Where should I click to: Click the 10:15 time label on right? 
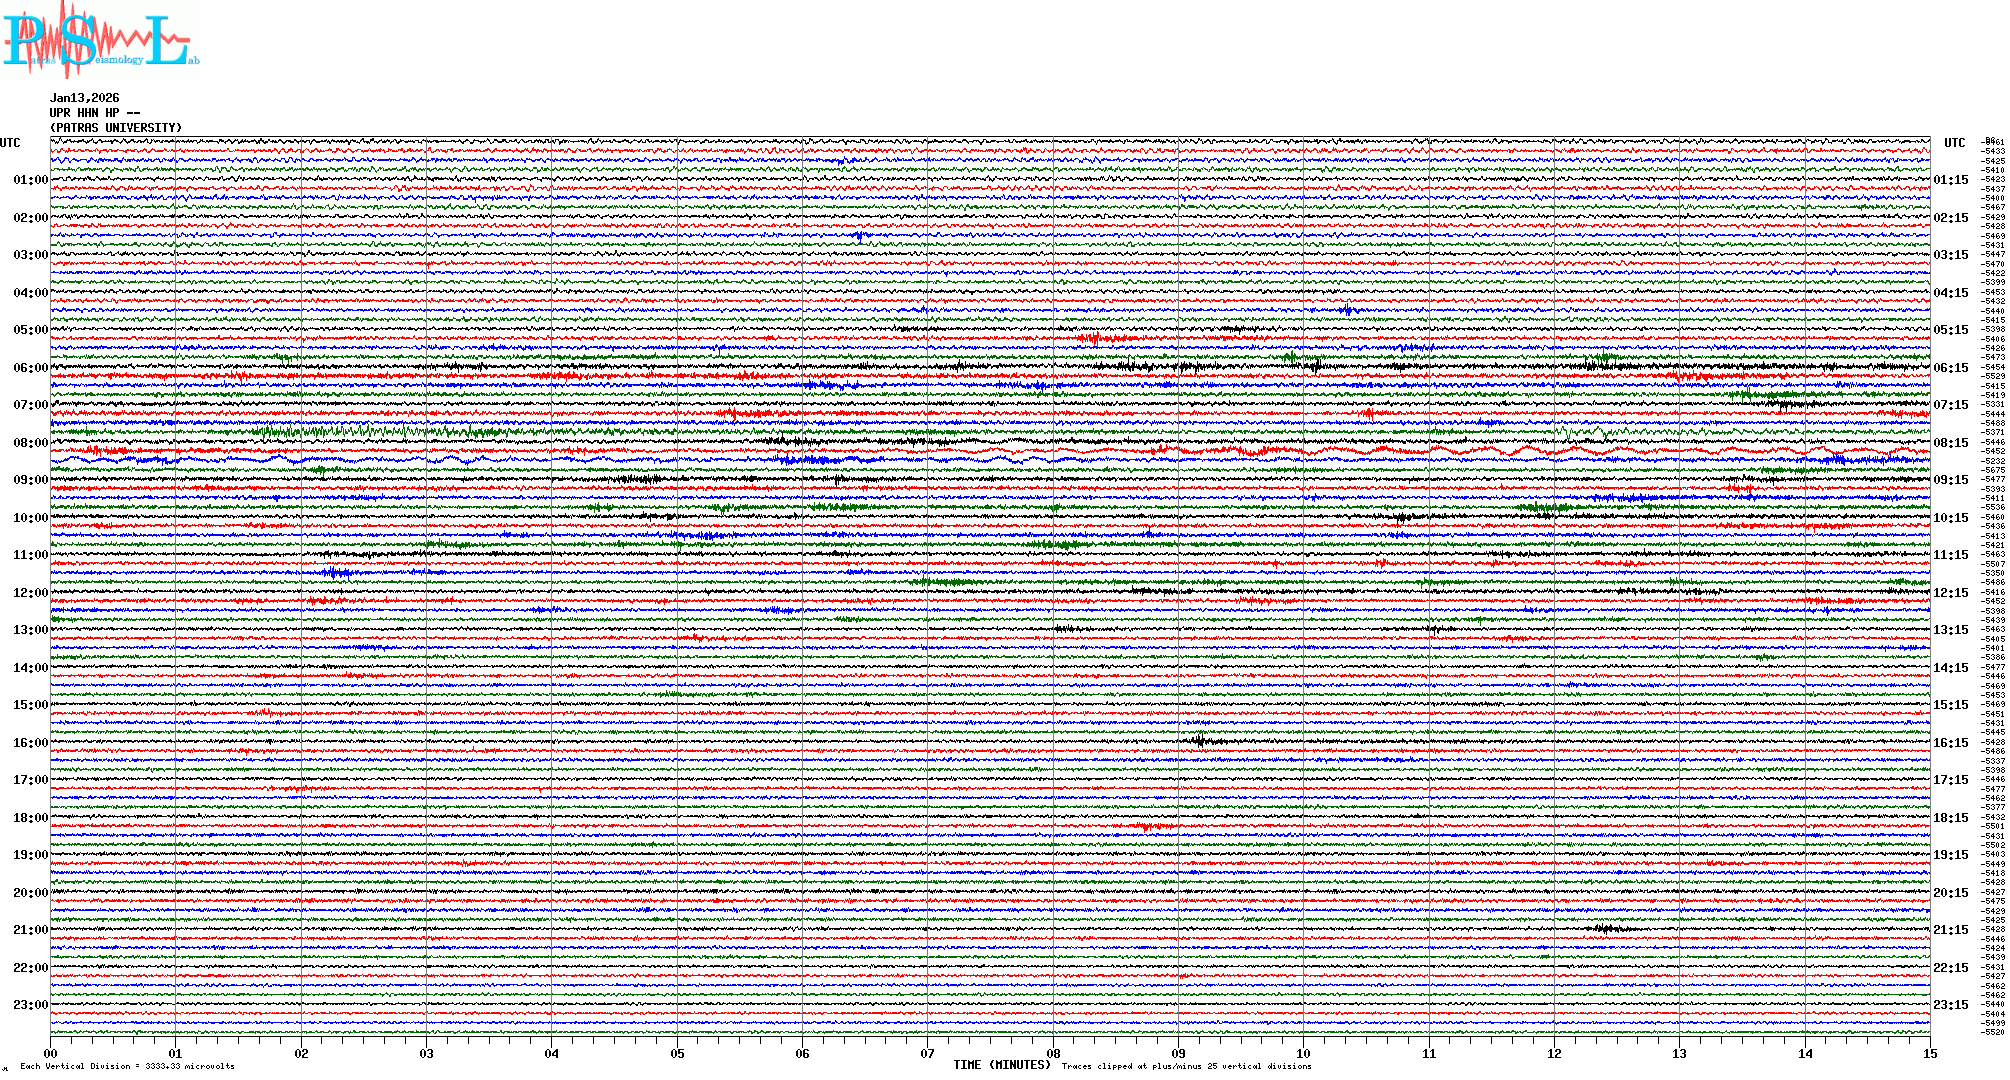tap(1950, 518)
